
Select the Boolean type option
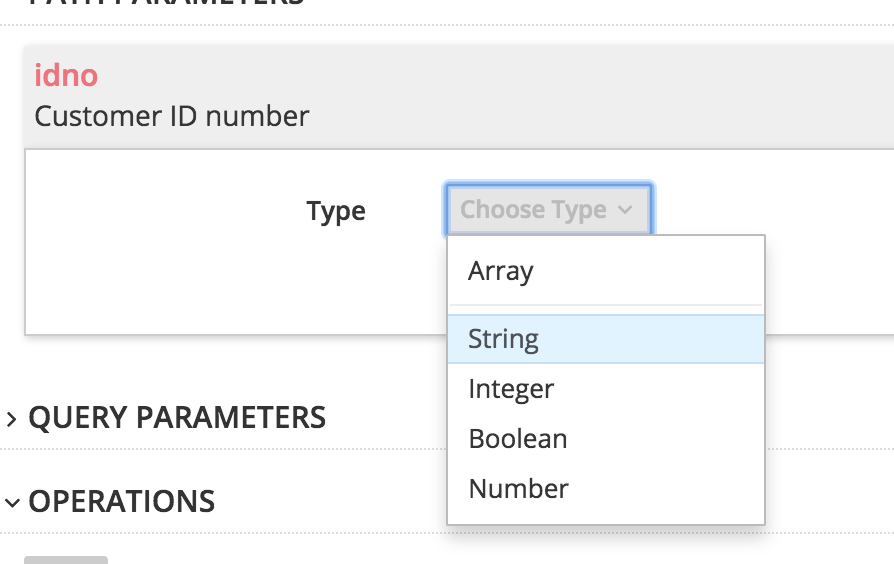pos(518,439)
